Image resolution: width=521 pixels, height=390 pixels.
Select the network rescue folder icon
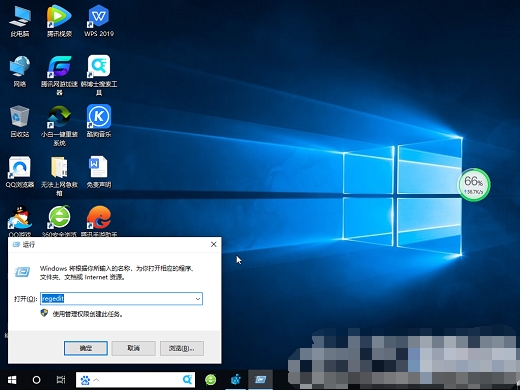click(x=59, y=176)
